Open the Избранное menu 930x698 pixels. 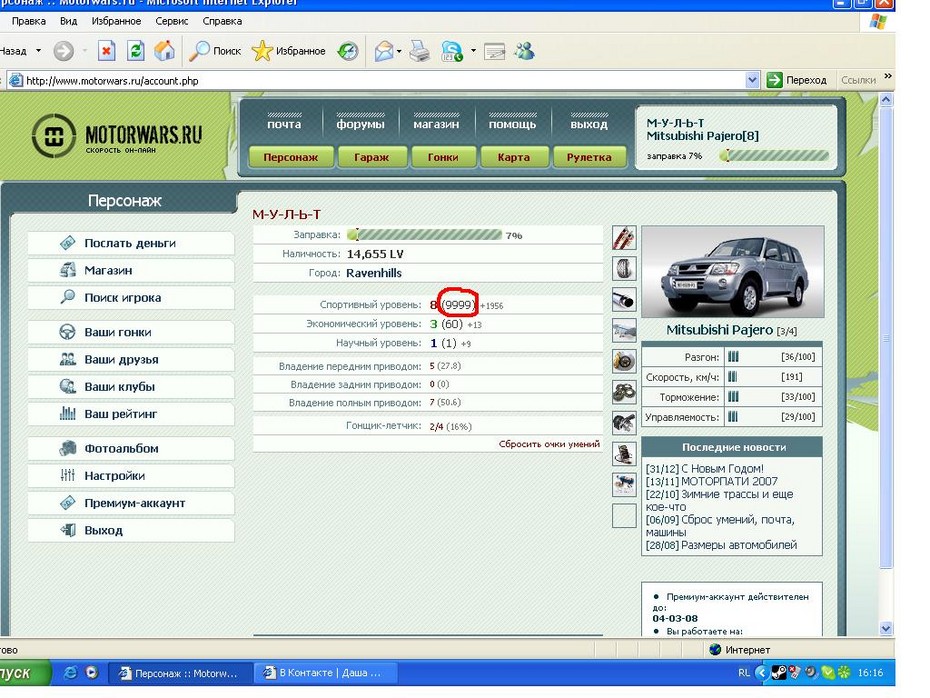point(116,21)
